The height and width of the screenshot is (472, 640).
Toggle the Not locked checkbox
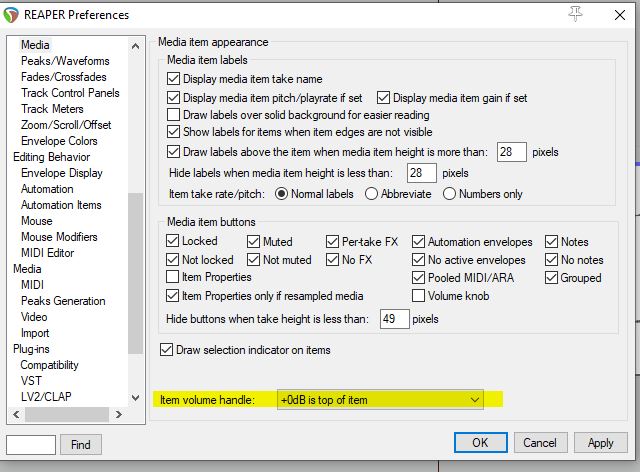coord(172,259)
